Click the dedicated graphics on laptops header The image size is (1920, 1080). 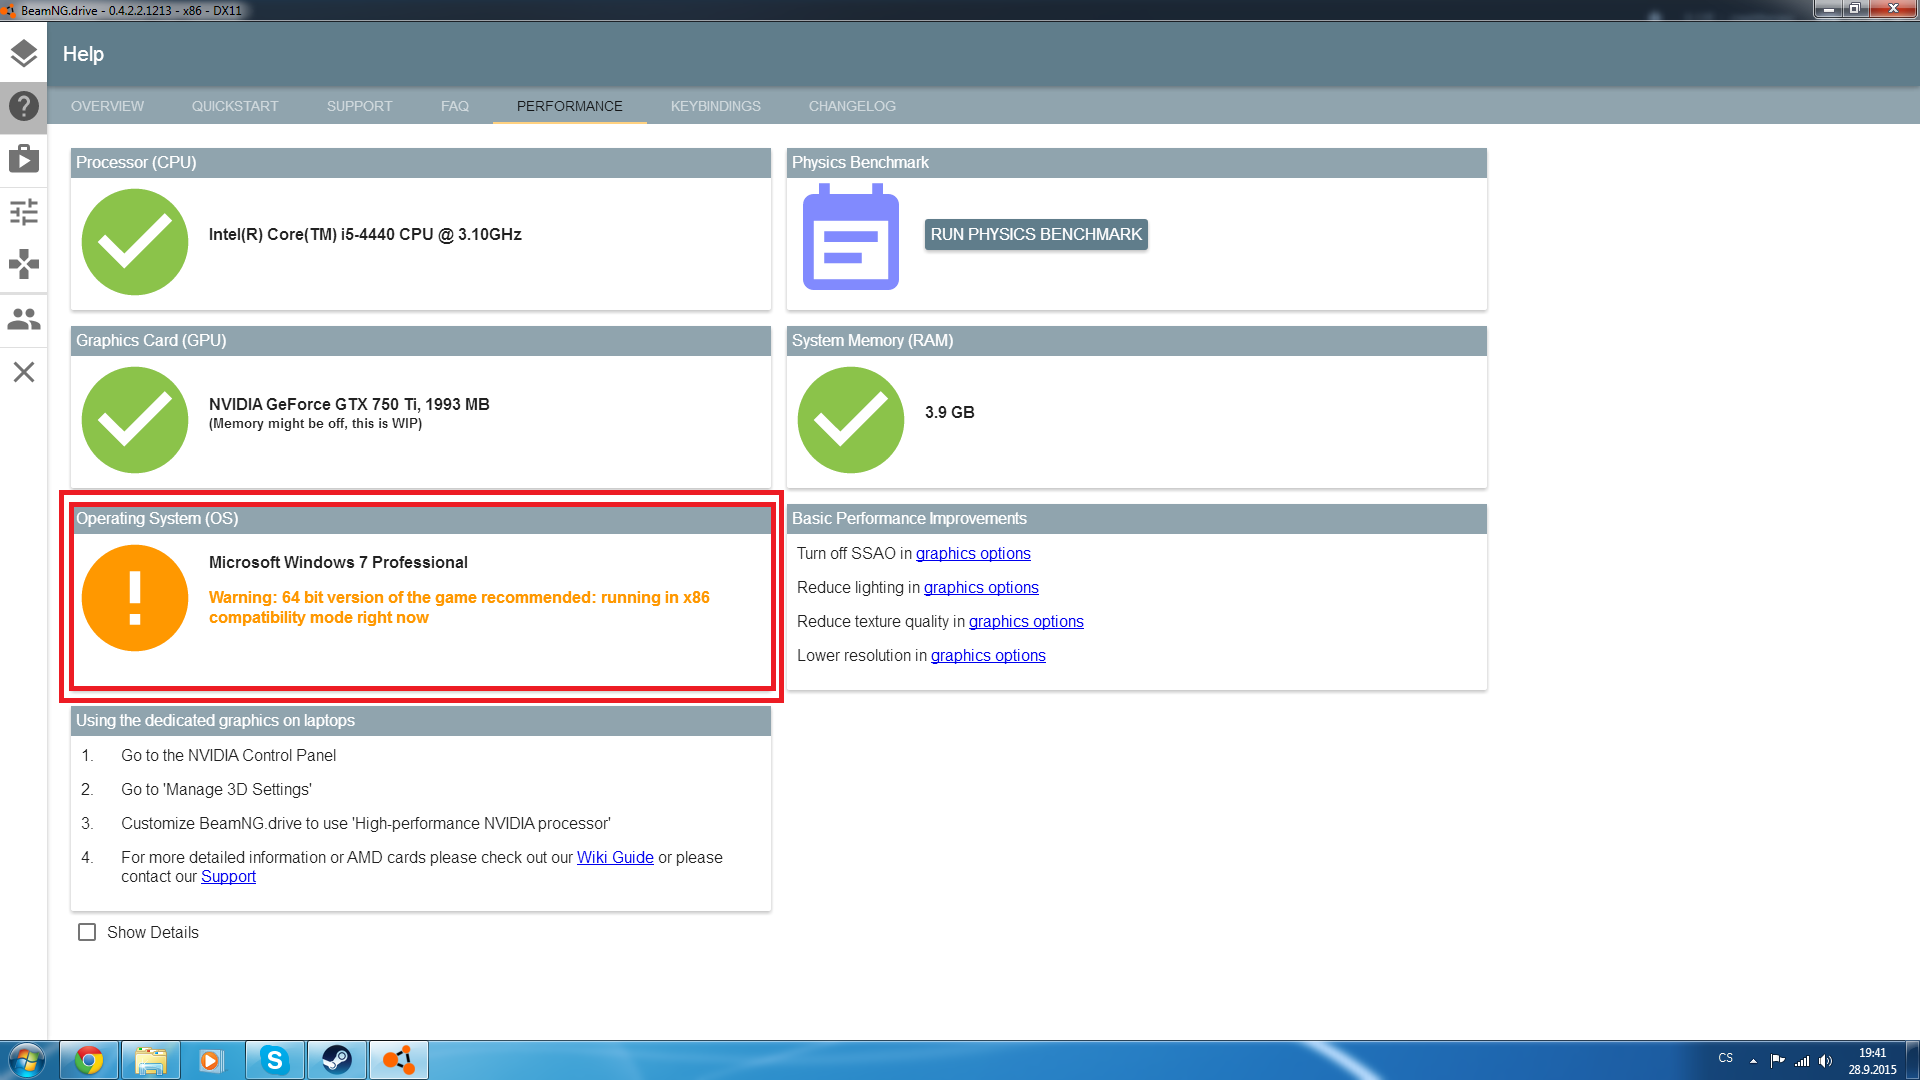(x=421, y=720)
